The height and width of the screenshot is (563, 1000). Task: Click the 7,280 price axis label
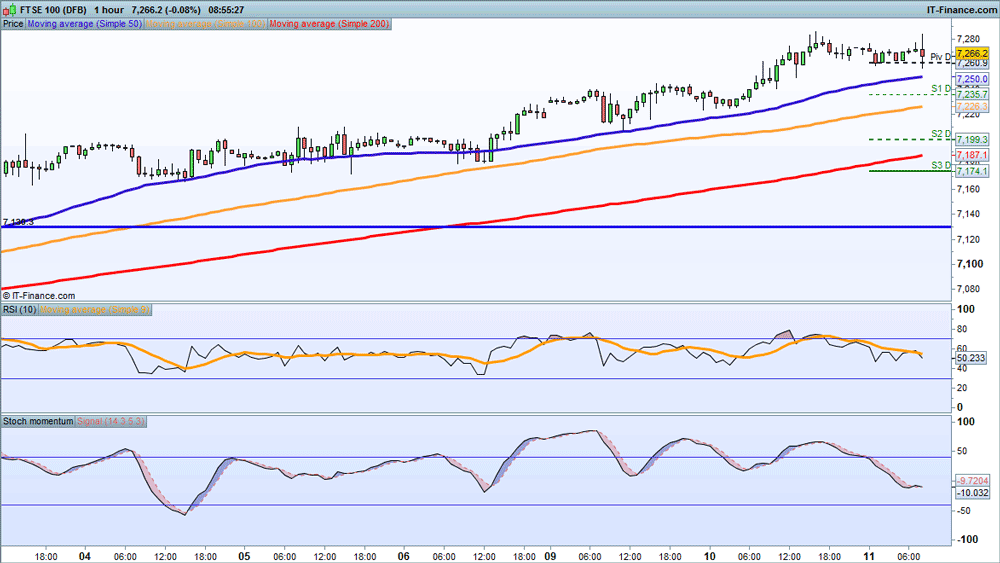[x=968, y=40]
